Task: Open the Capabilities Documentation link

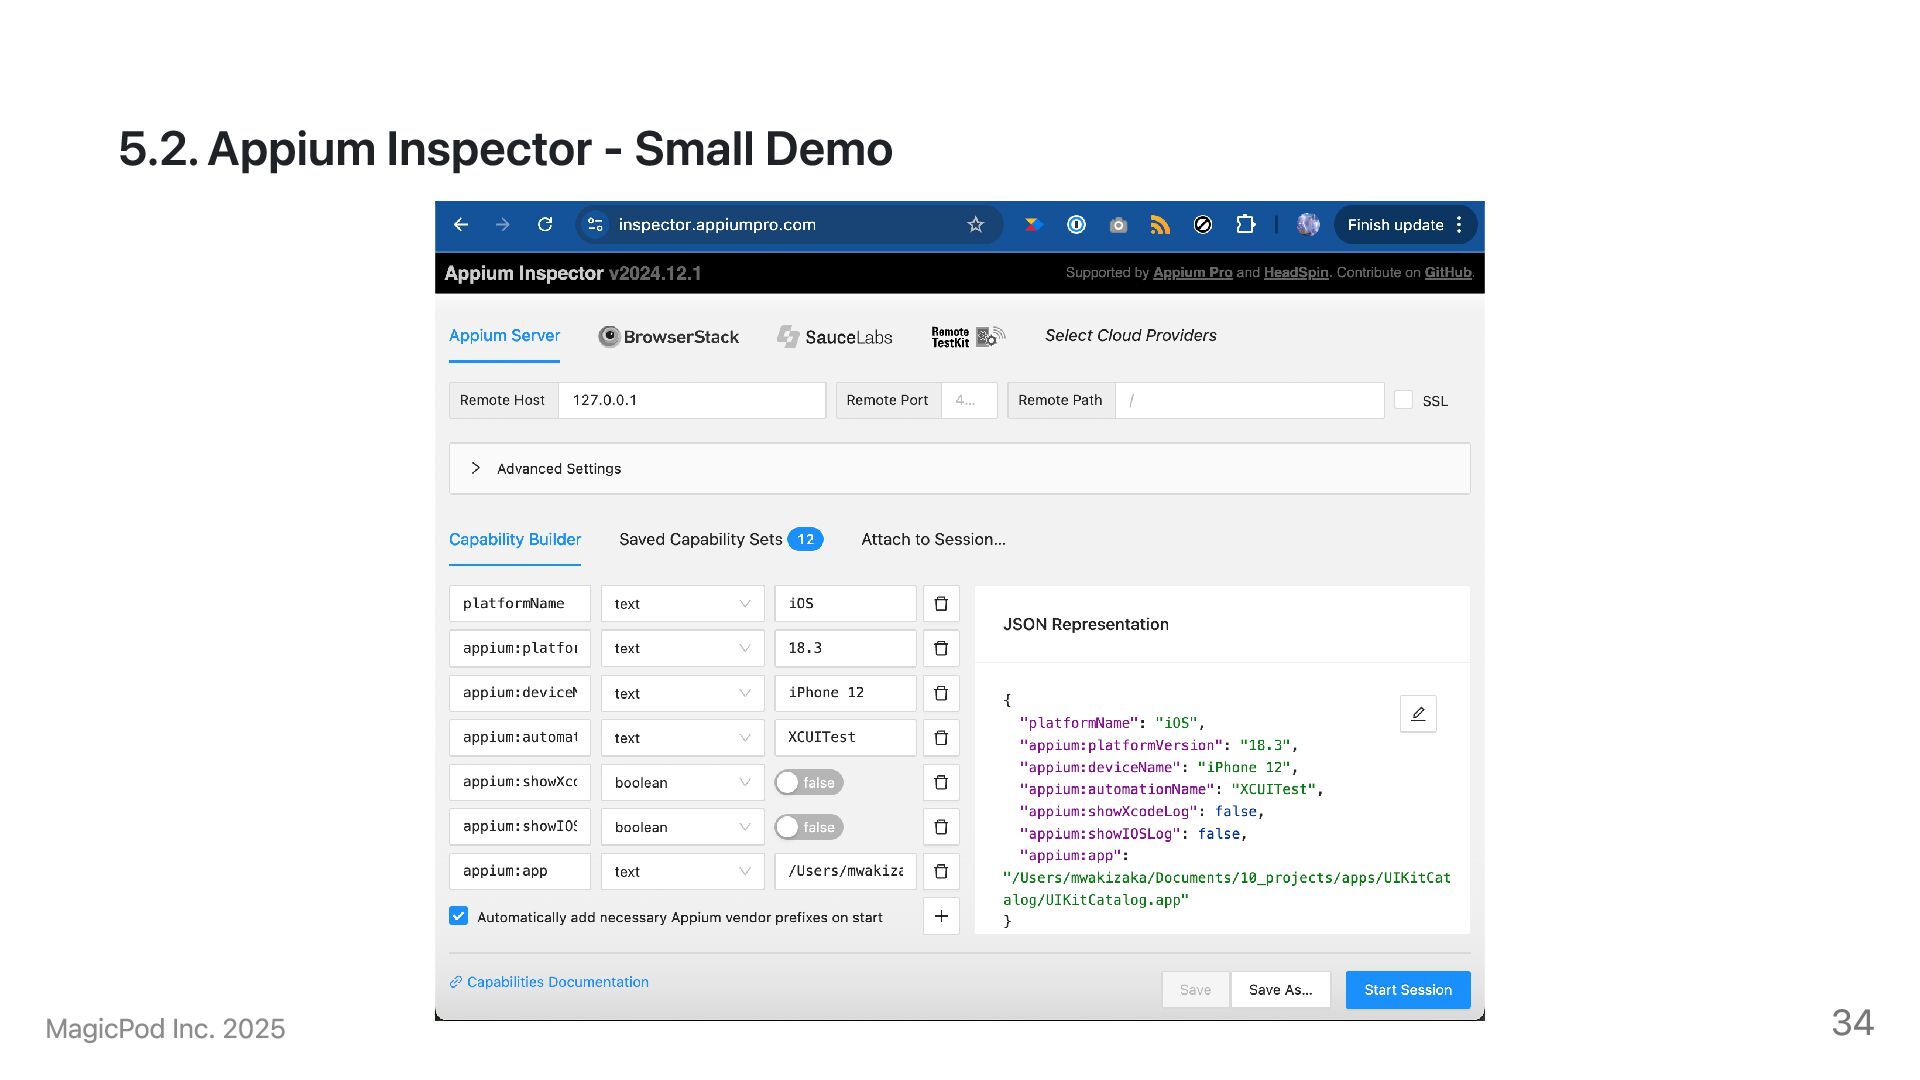Action: pyautogui.click(x=557, y=982)
